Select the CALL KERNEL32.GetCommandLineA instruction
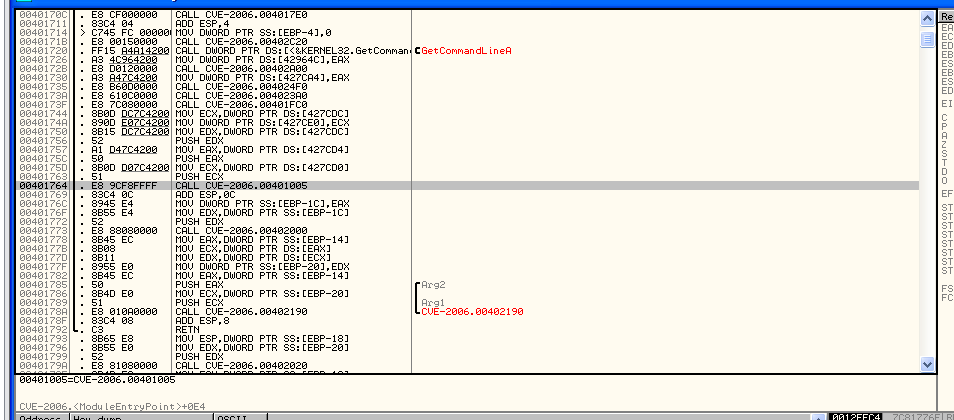 click(293, 51)
